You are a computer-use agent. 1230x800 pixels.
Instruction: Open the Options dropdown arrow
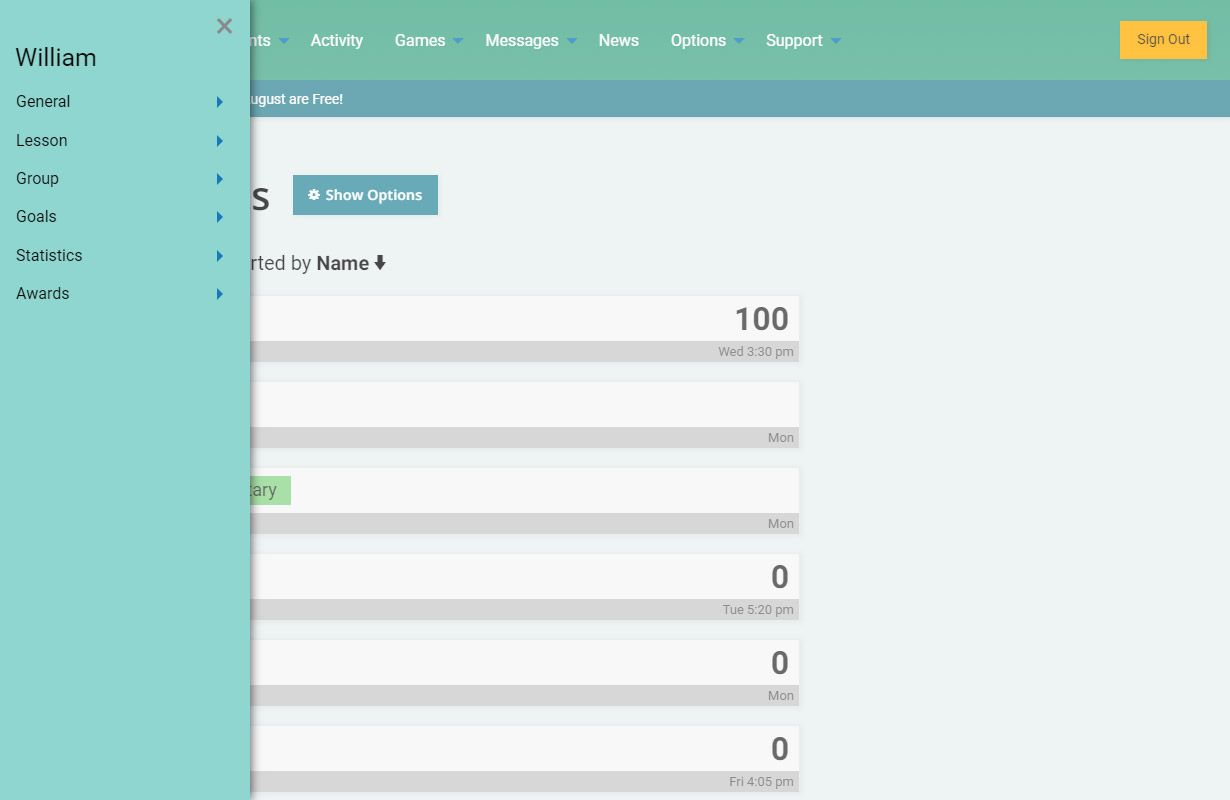tap(739, 41)
